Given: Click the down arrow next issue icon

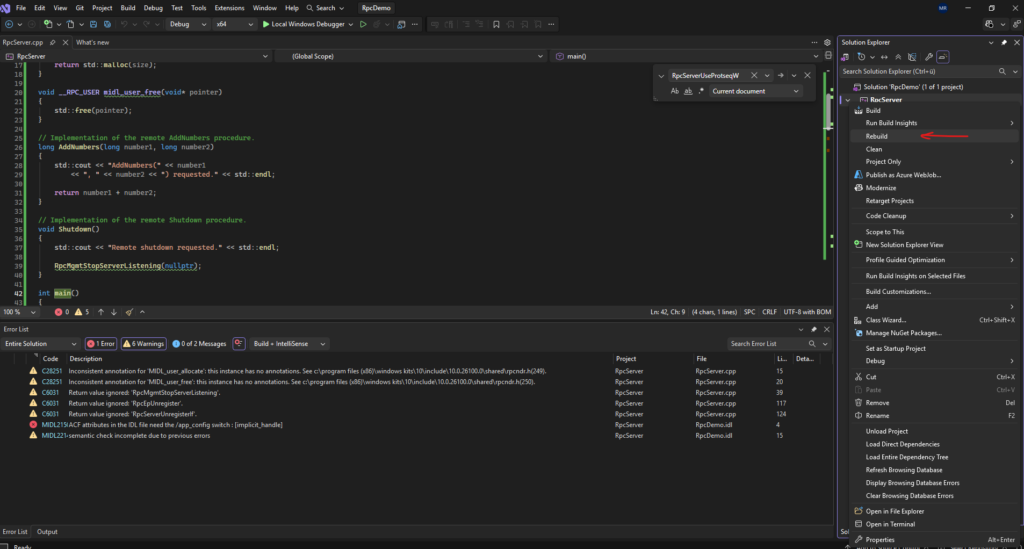Looking at the screenshot, I should point(114,312).
